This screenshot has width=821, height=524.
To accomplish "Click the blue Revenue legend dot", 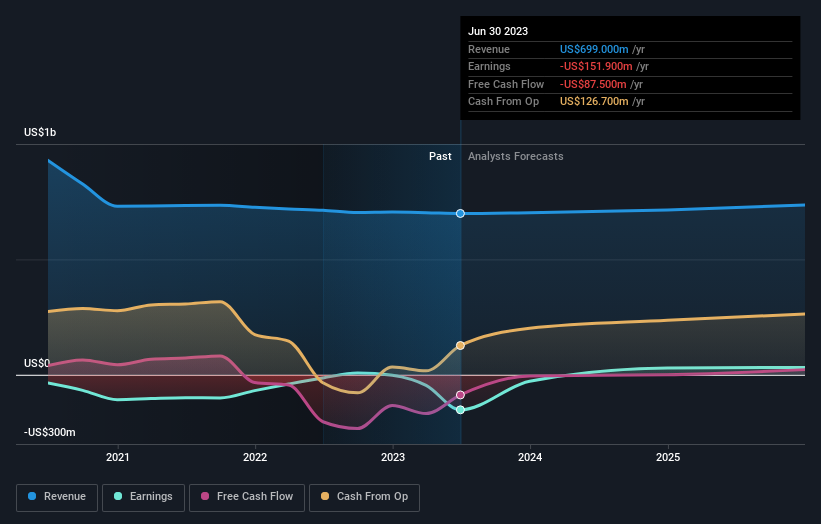I will tap(32, 496).
